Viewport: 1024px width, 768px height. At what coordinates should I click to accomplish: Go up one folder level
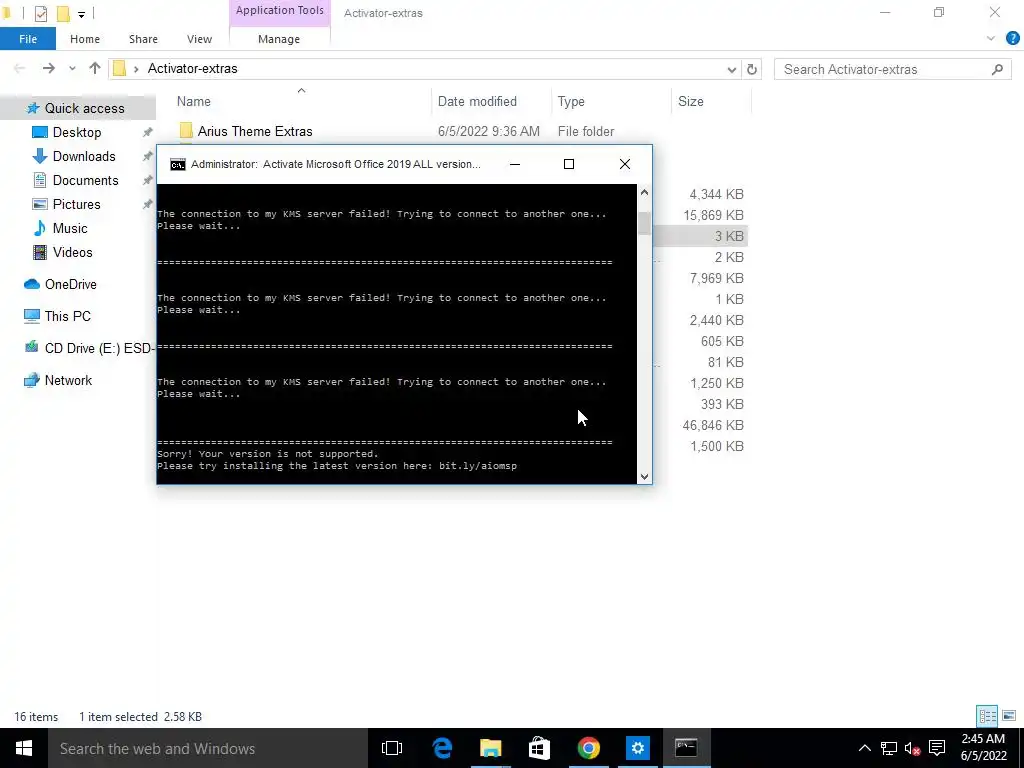(95, 69)
